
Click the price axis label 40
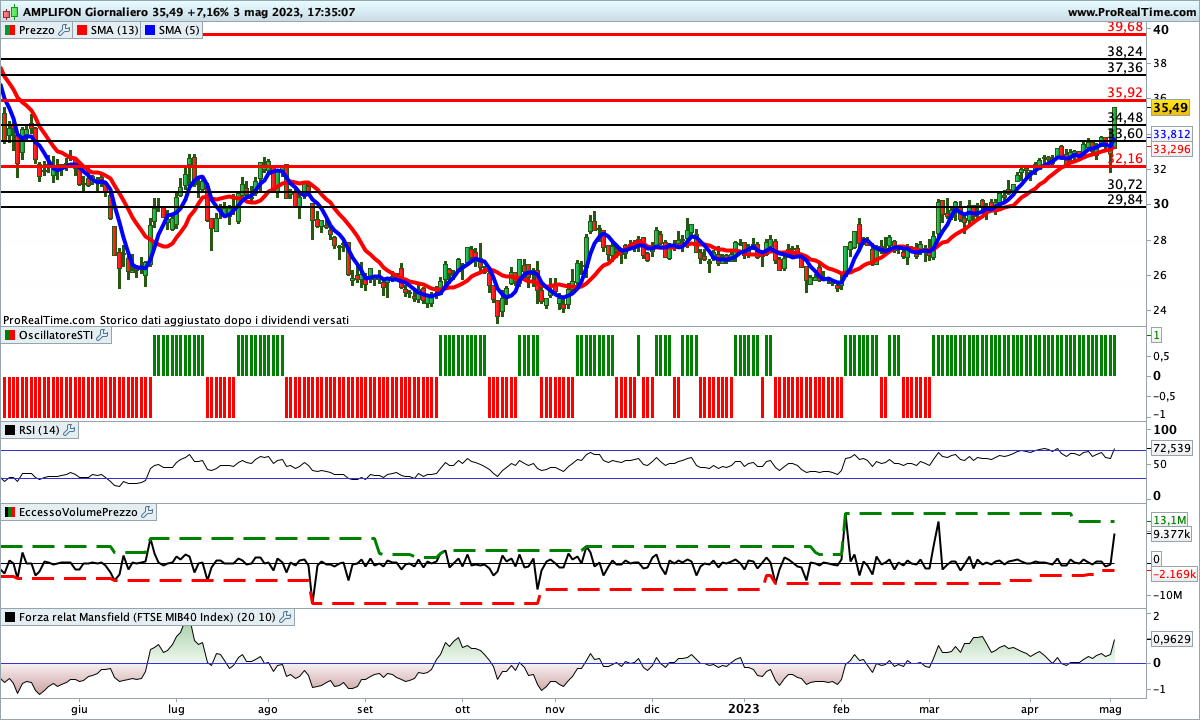click(x=1161, y=30)
